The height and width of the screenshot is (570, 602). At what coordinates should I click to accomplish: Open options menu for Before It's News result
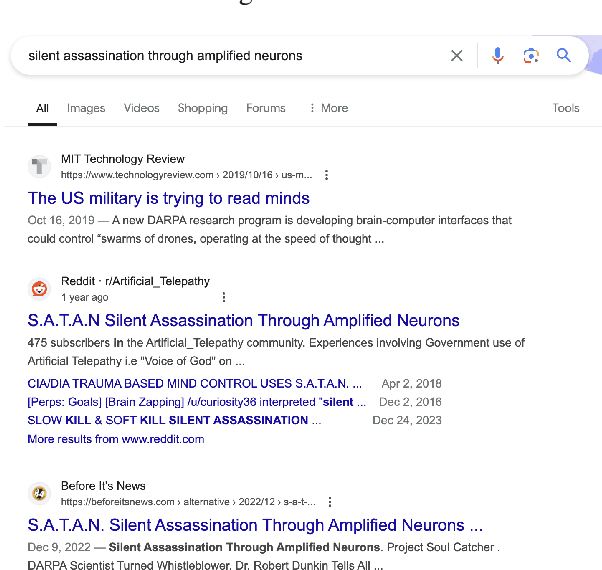click(x=330, y=502)
